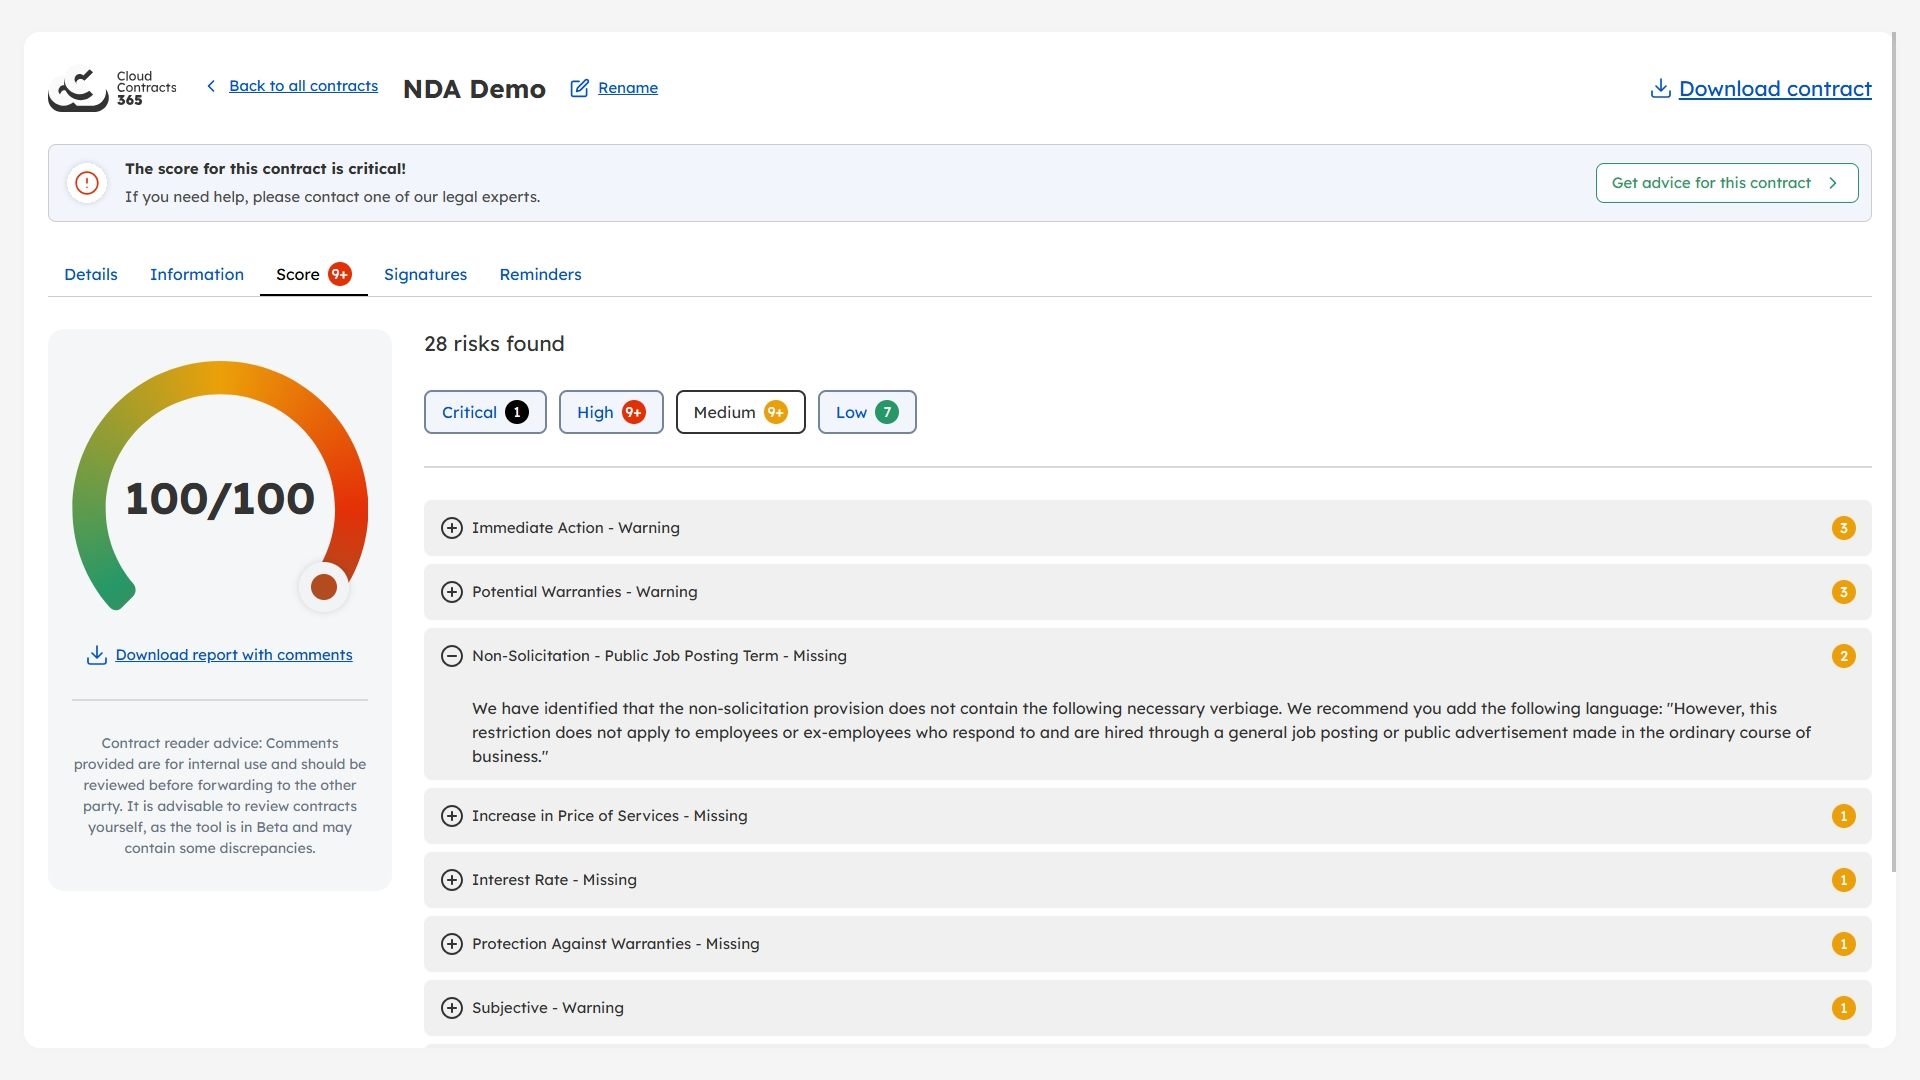Click the critical alert warning icon

tap(87, 183)
